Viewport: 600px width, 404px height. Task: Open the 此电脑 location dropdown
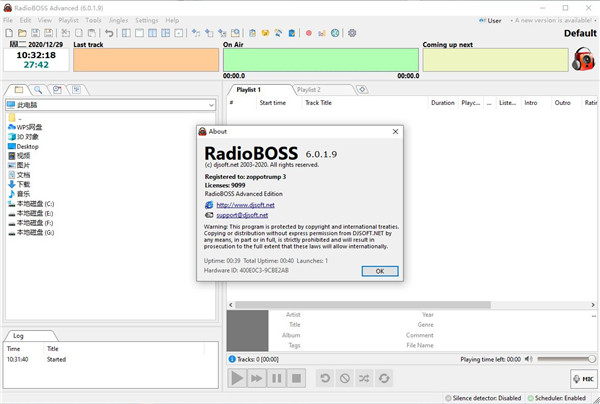(211, 104)
